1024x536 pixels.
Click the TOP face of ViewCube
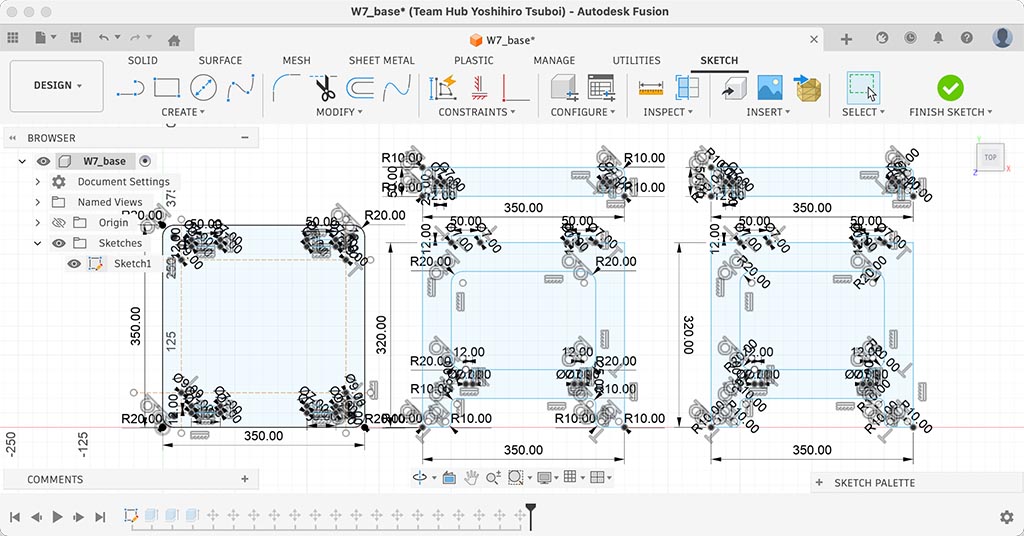tap(990, 157)
